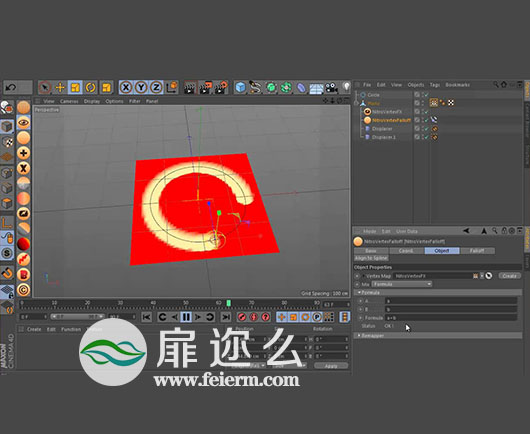The width and height of the screenshot is (530, 434).
Task: Toggle Circle object enable checkmark
Action: (x=426, y=95)
